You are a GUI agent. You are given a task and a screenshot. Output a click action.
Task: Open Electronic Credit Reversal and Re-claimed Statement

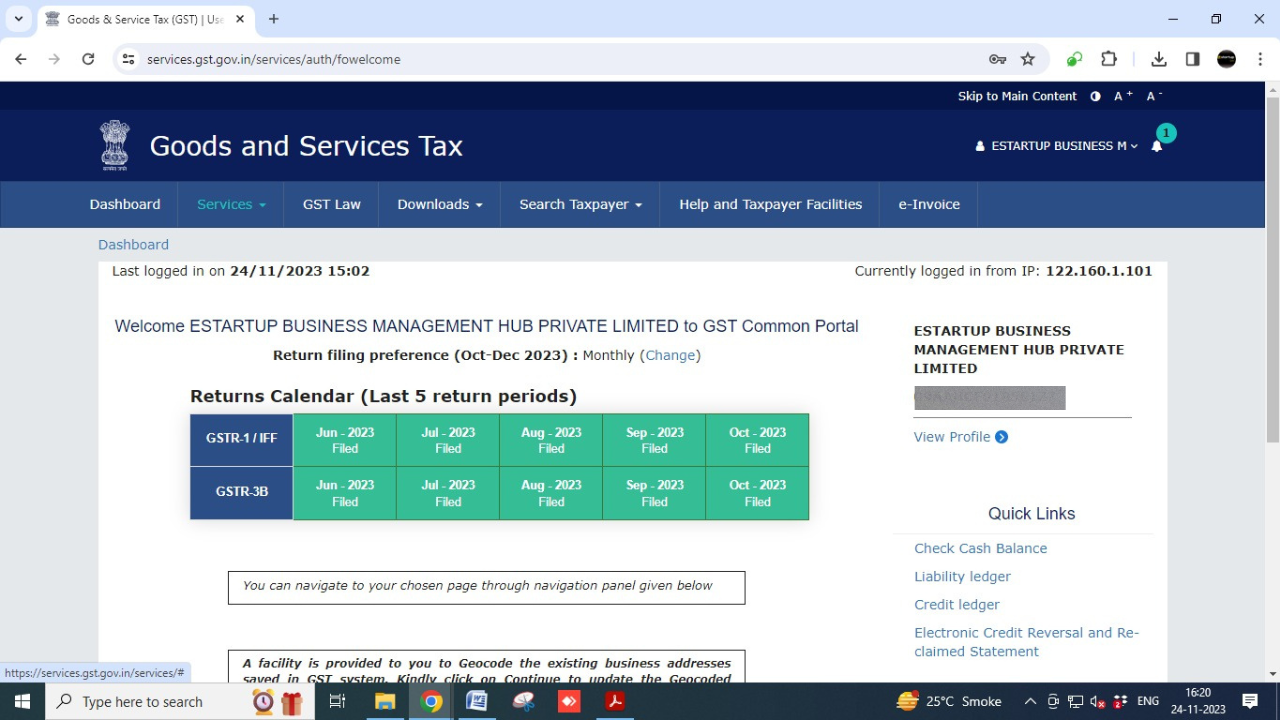[x=1026, y=642]
